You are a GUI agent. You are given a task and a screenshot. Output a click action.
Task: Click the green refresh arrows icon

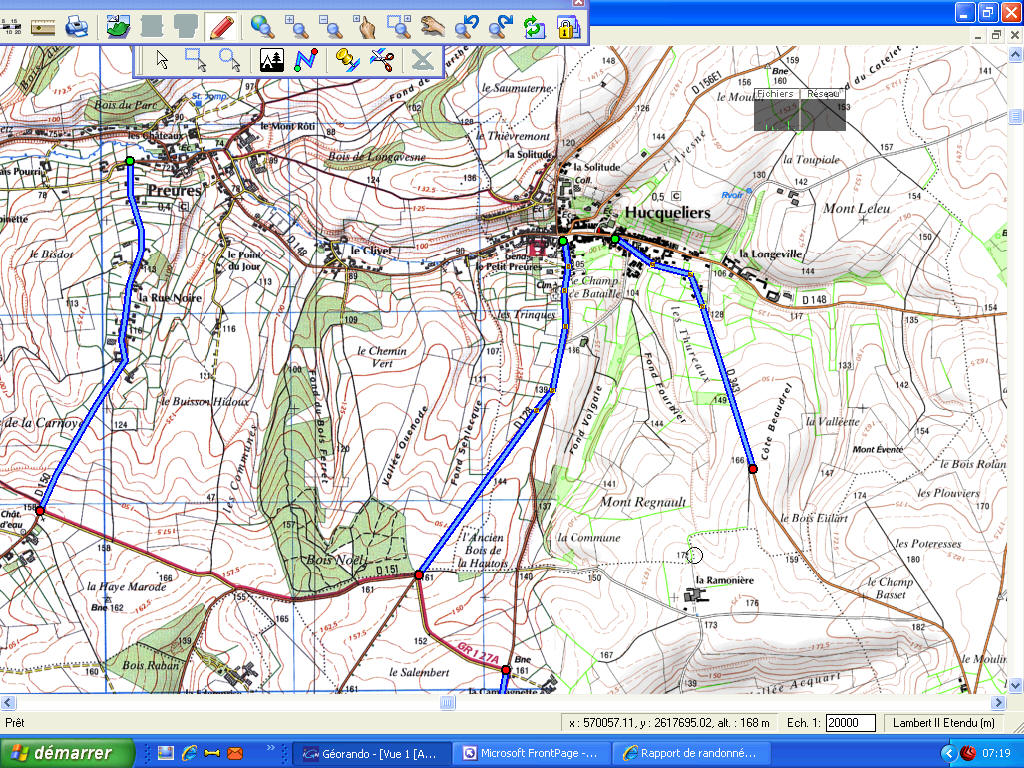[534, 27]
